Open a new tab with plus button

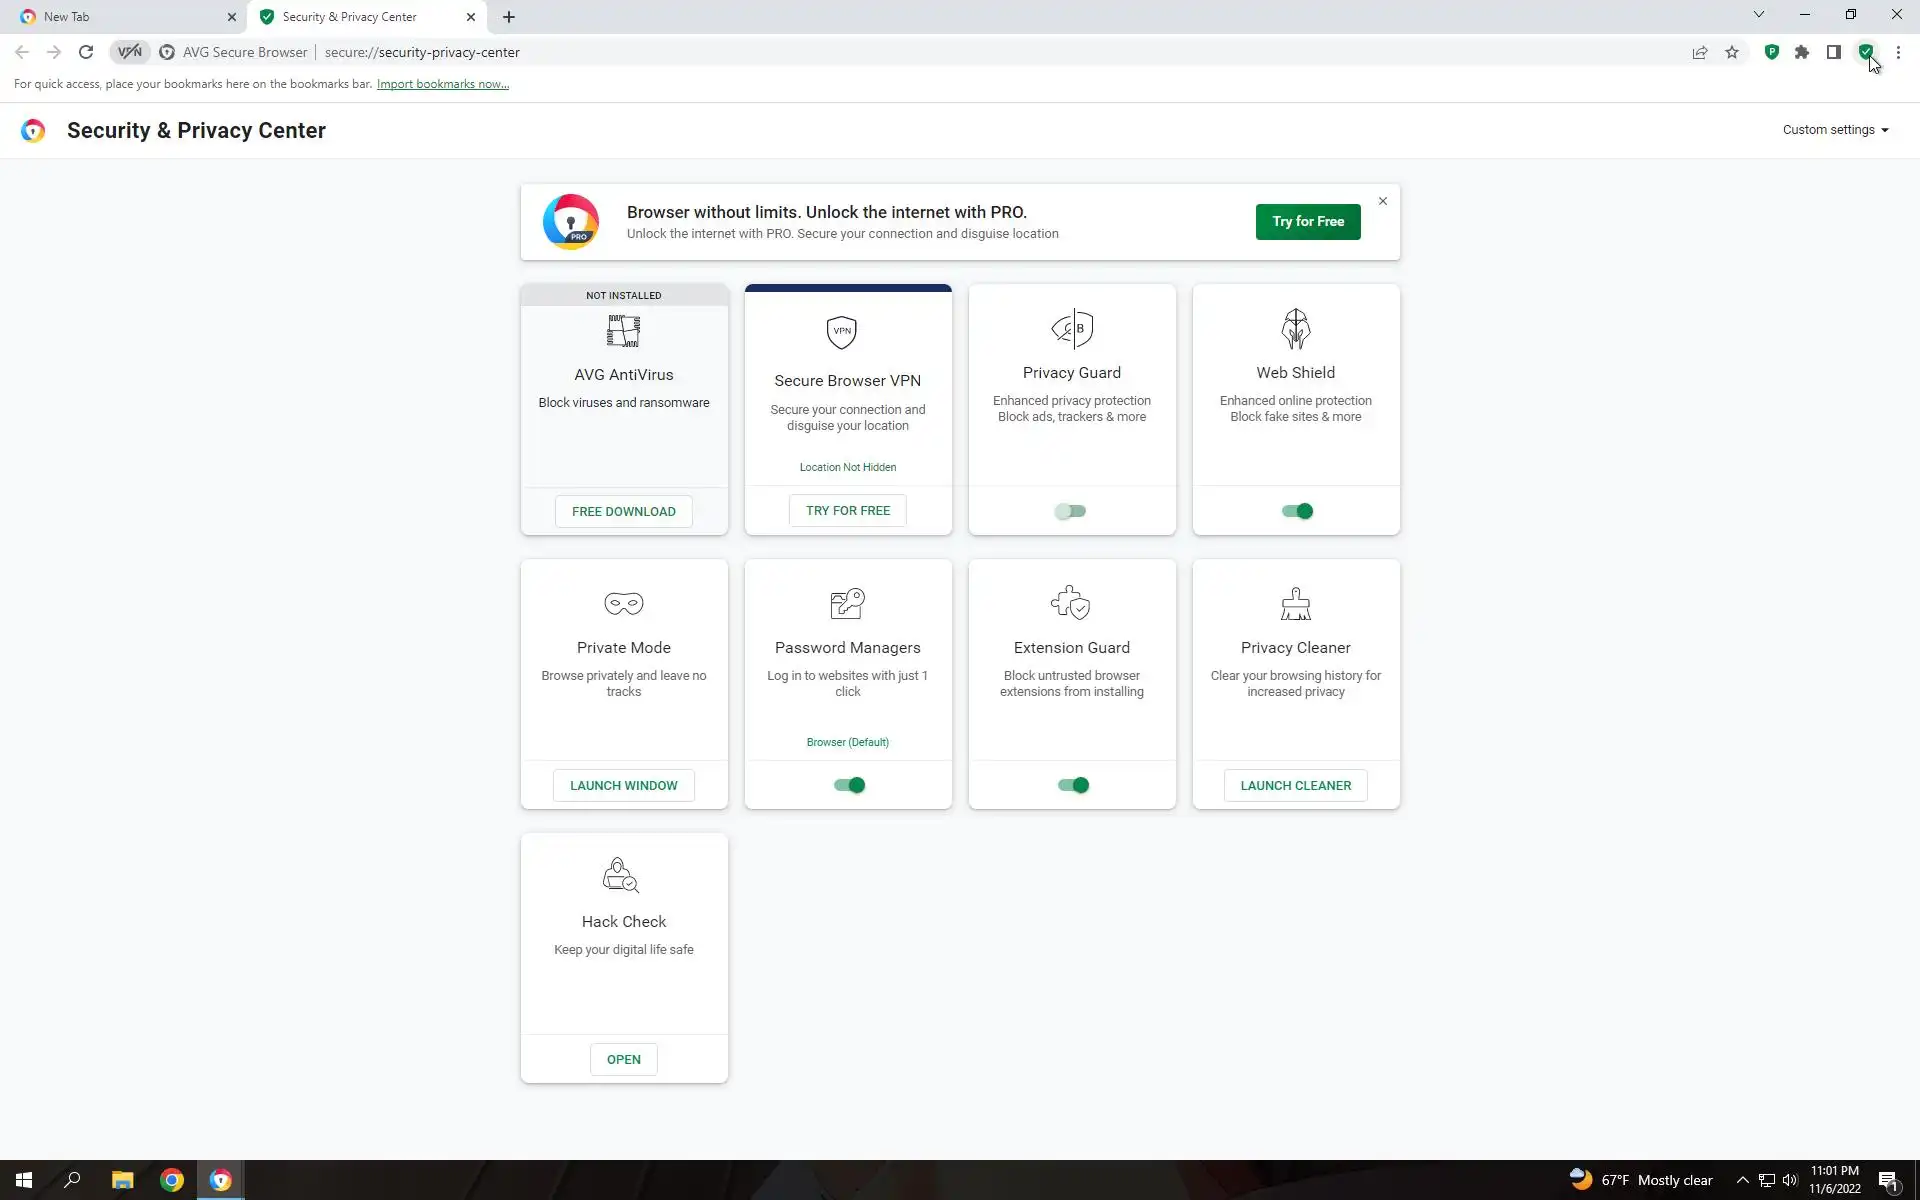click(509, 17)
